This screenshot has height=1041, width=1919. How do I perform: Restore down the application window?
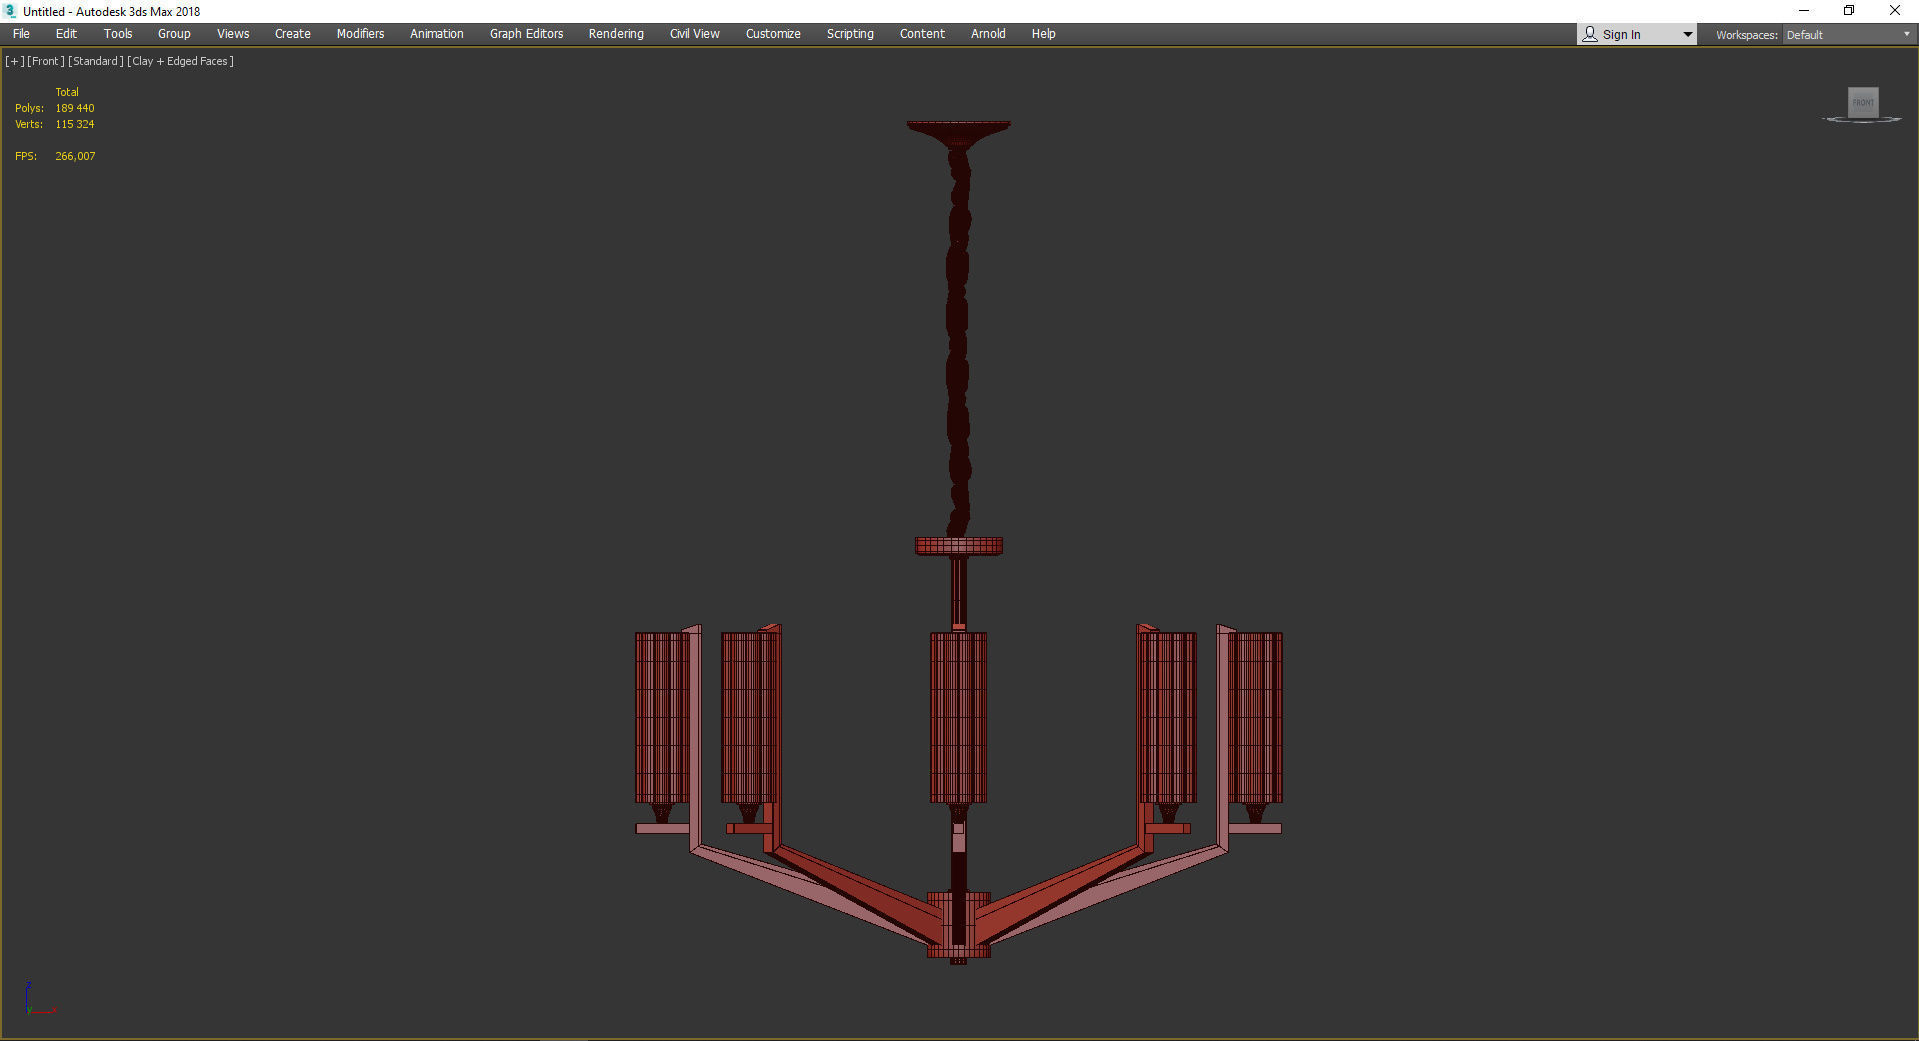(1849, 11)
